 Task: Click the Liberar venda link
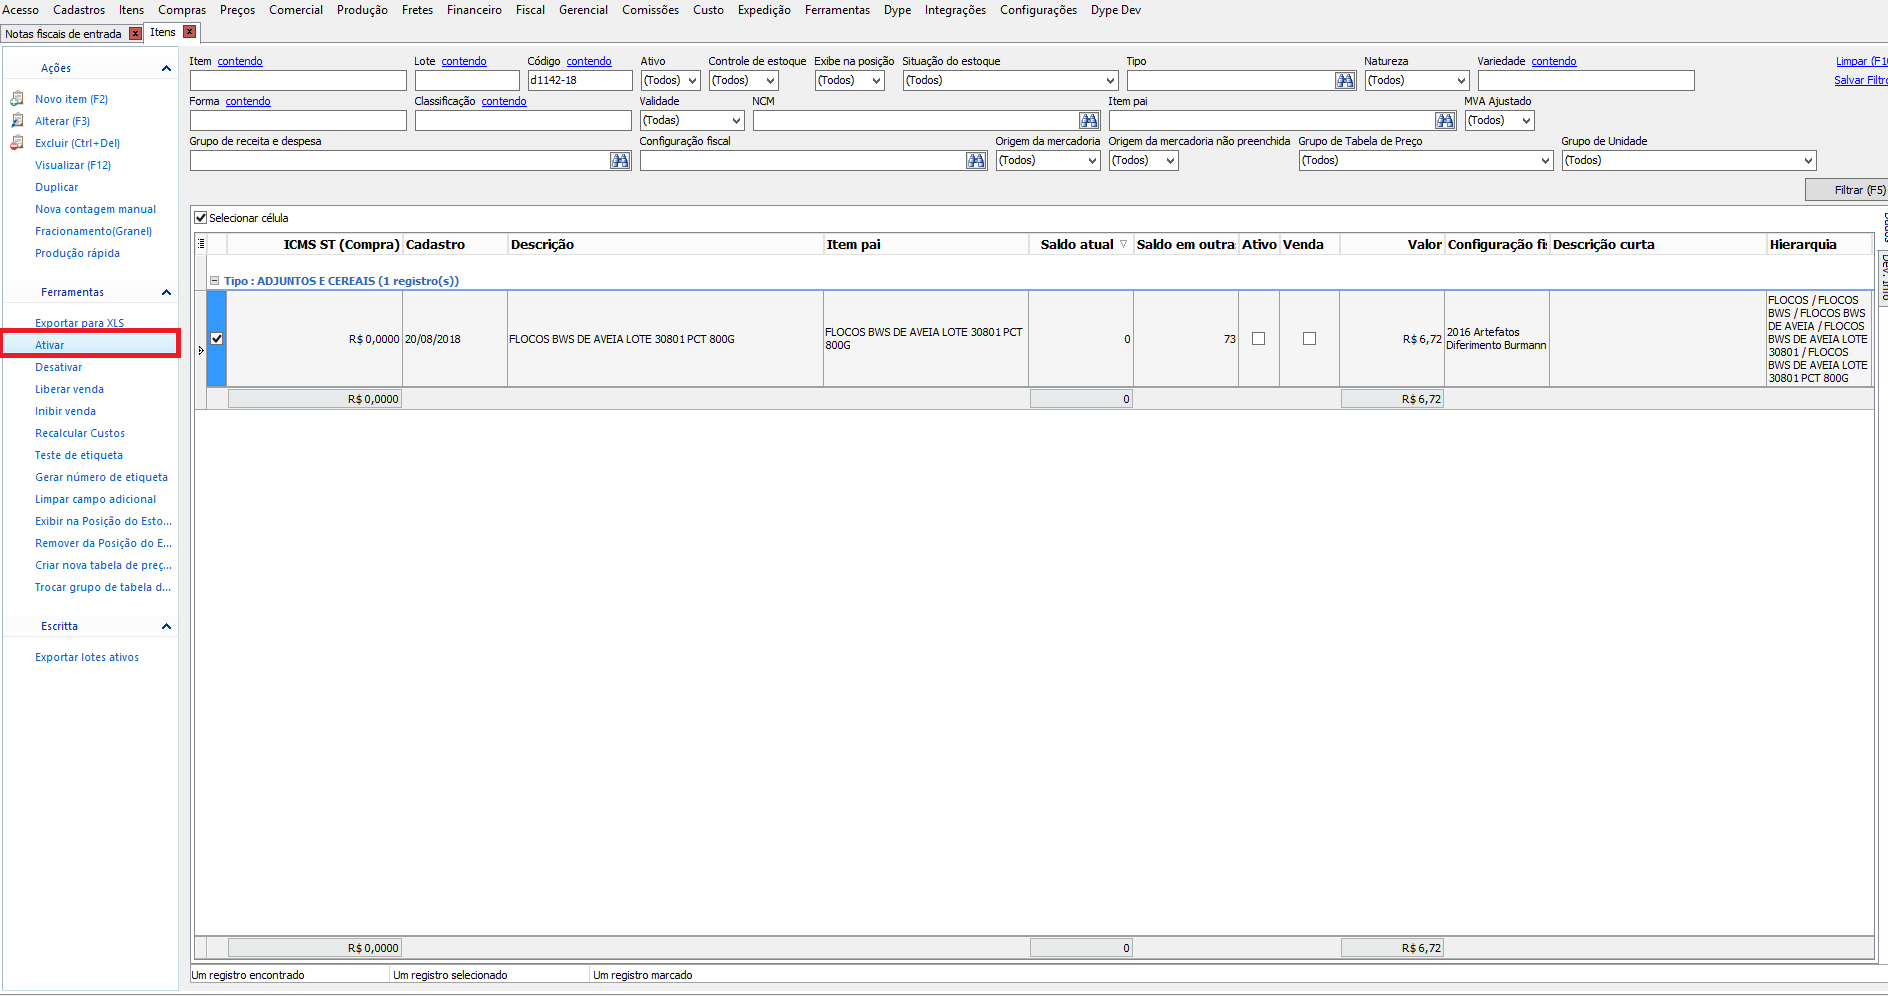(70, 389)
